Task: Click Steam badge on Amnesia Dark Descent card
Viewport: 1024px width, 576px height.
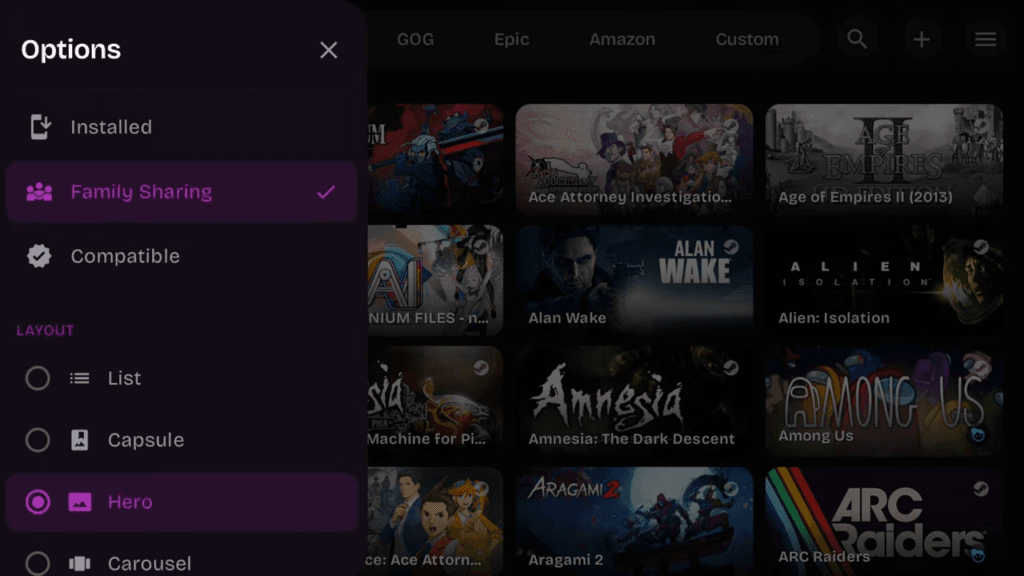Action: (x=731, y=368)
